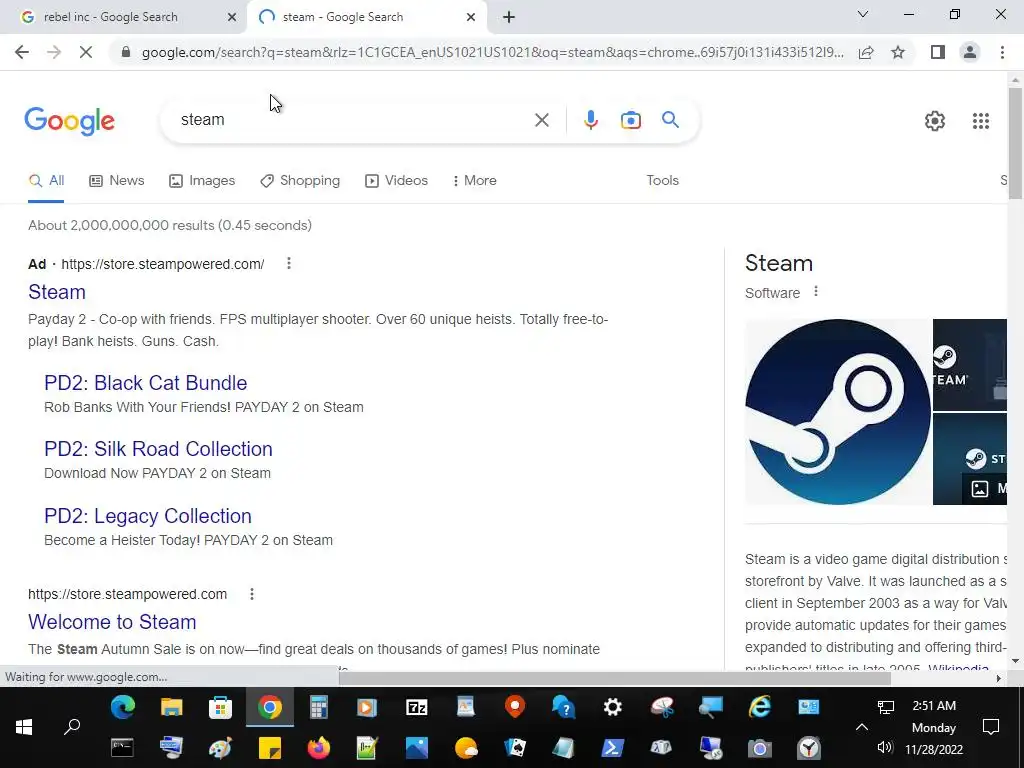Open the Chrome profile menu
This screenshot has width=1024, height=768.
click(x=970, y=52)
